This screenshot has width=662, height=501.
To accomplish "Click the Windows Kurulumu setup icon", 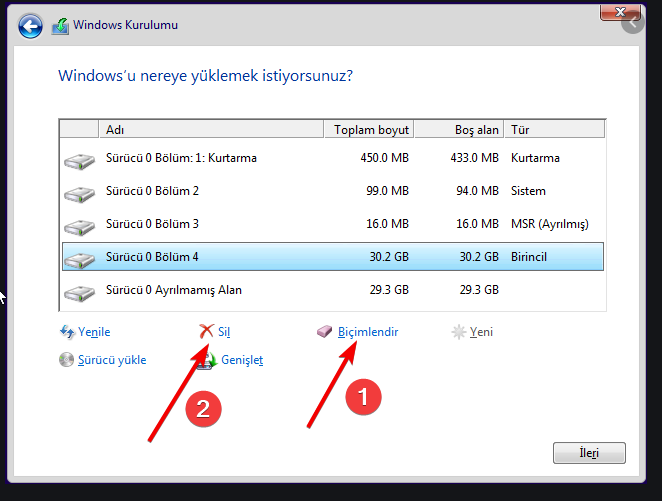I will click(60, 26).
